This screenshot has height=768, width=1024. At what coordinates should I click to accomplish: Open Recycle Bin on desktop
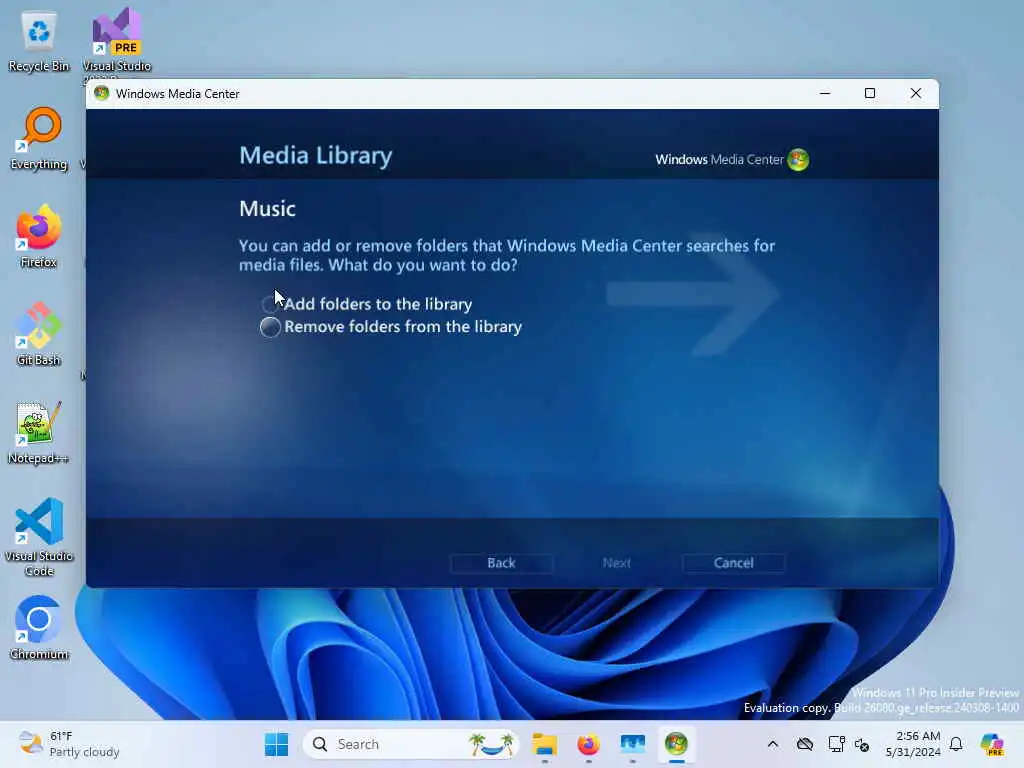coord(39,42)
